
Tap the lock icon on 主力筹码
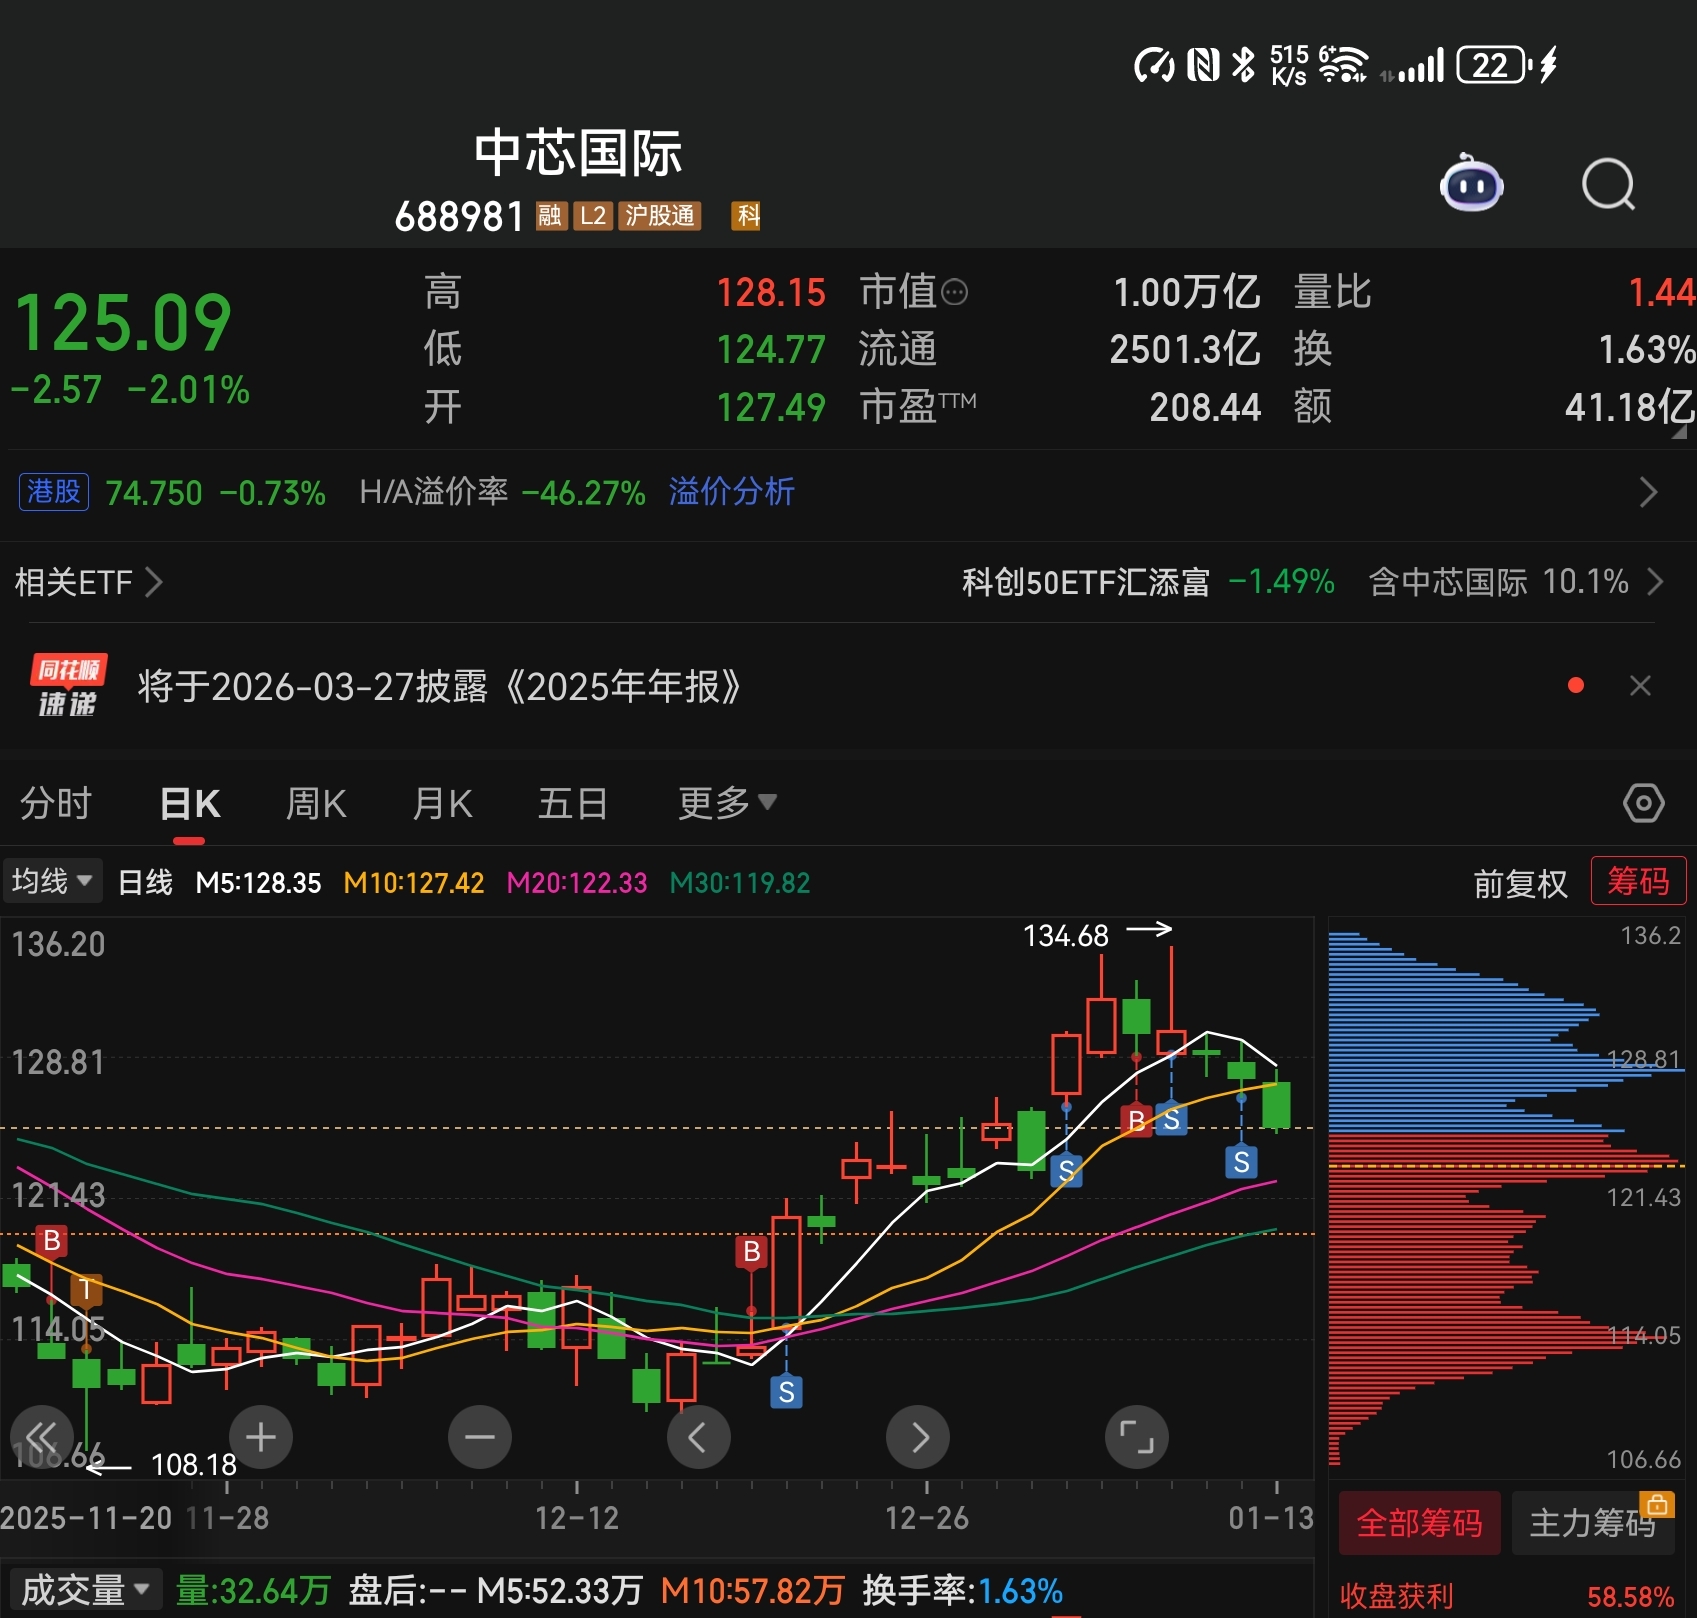pos(1656,1505)
